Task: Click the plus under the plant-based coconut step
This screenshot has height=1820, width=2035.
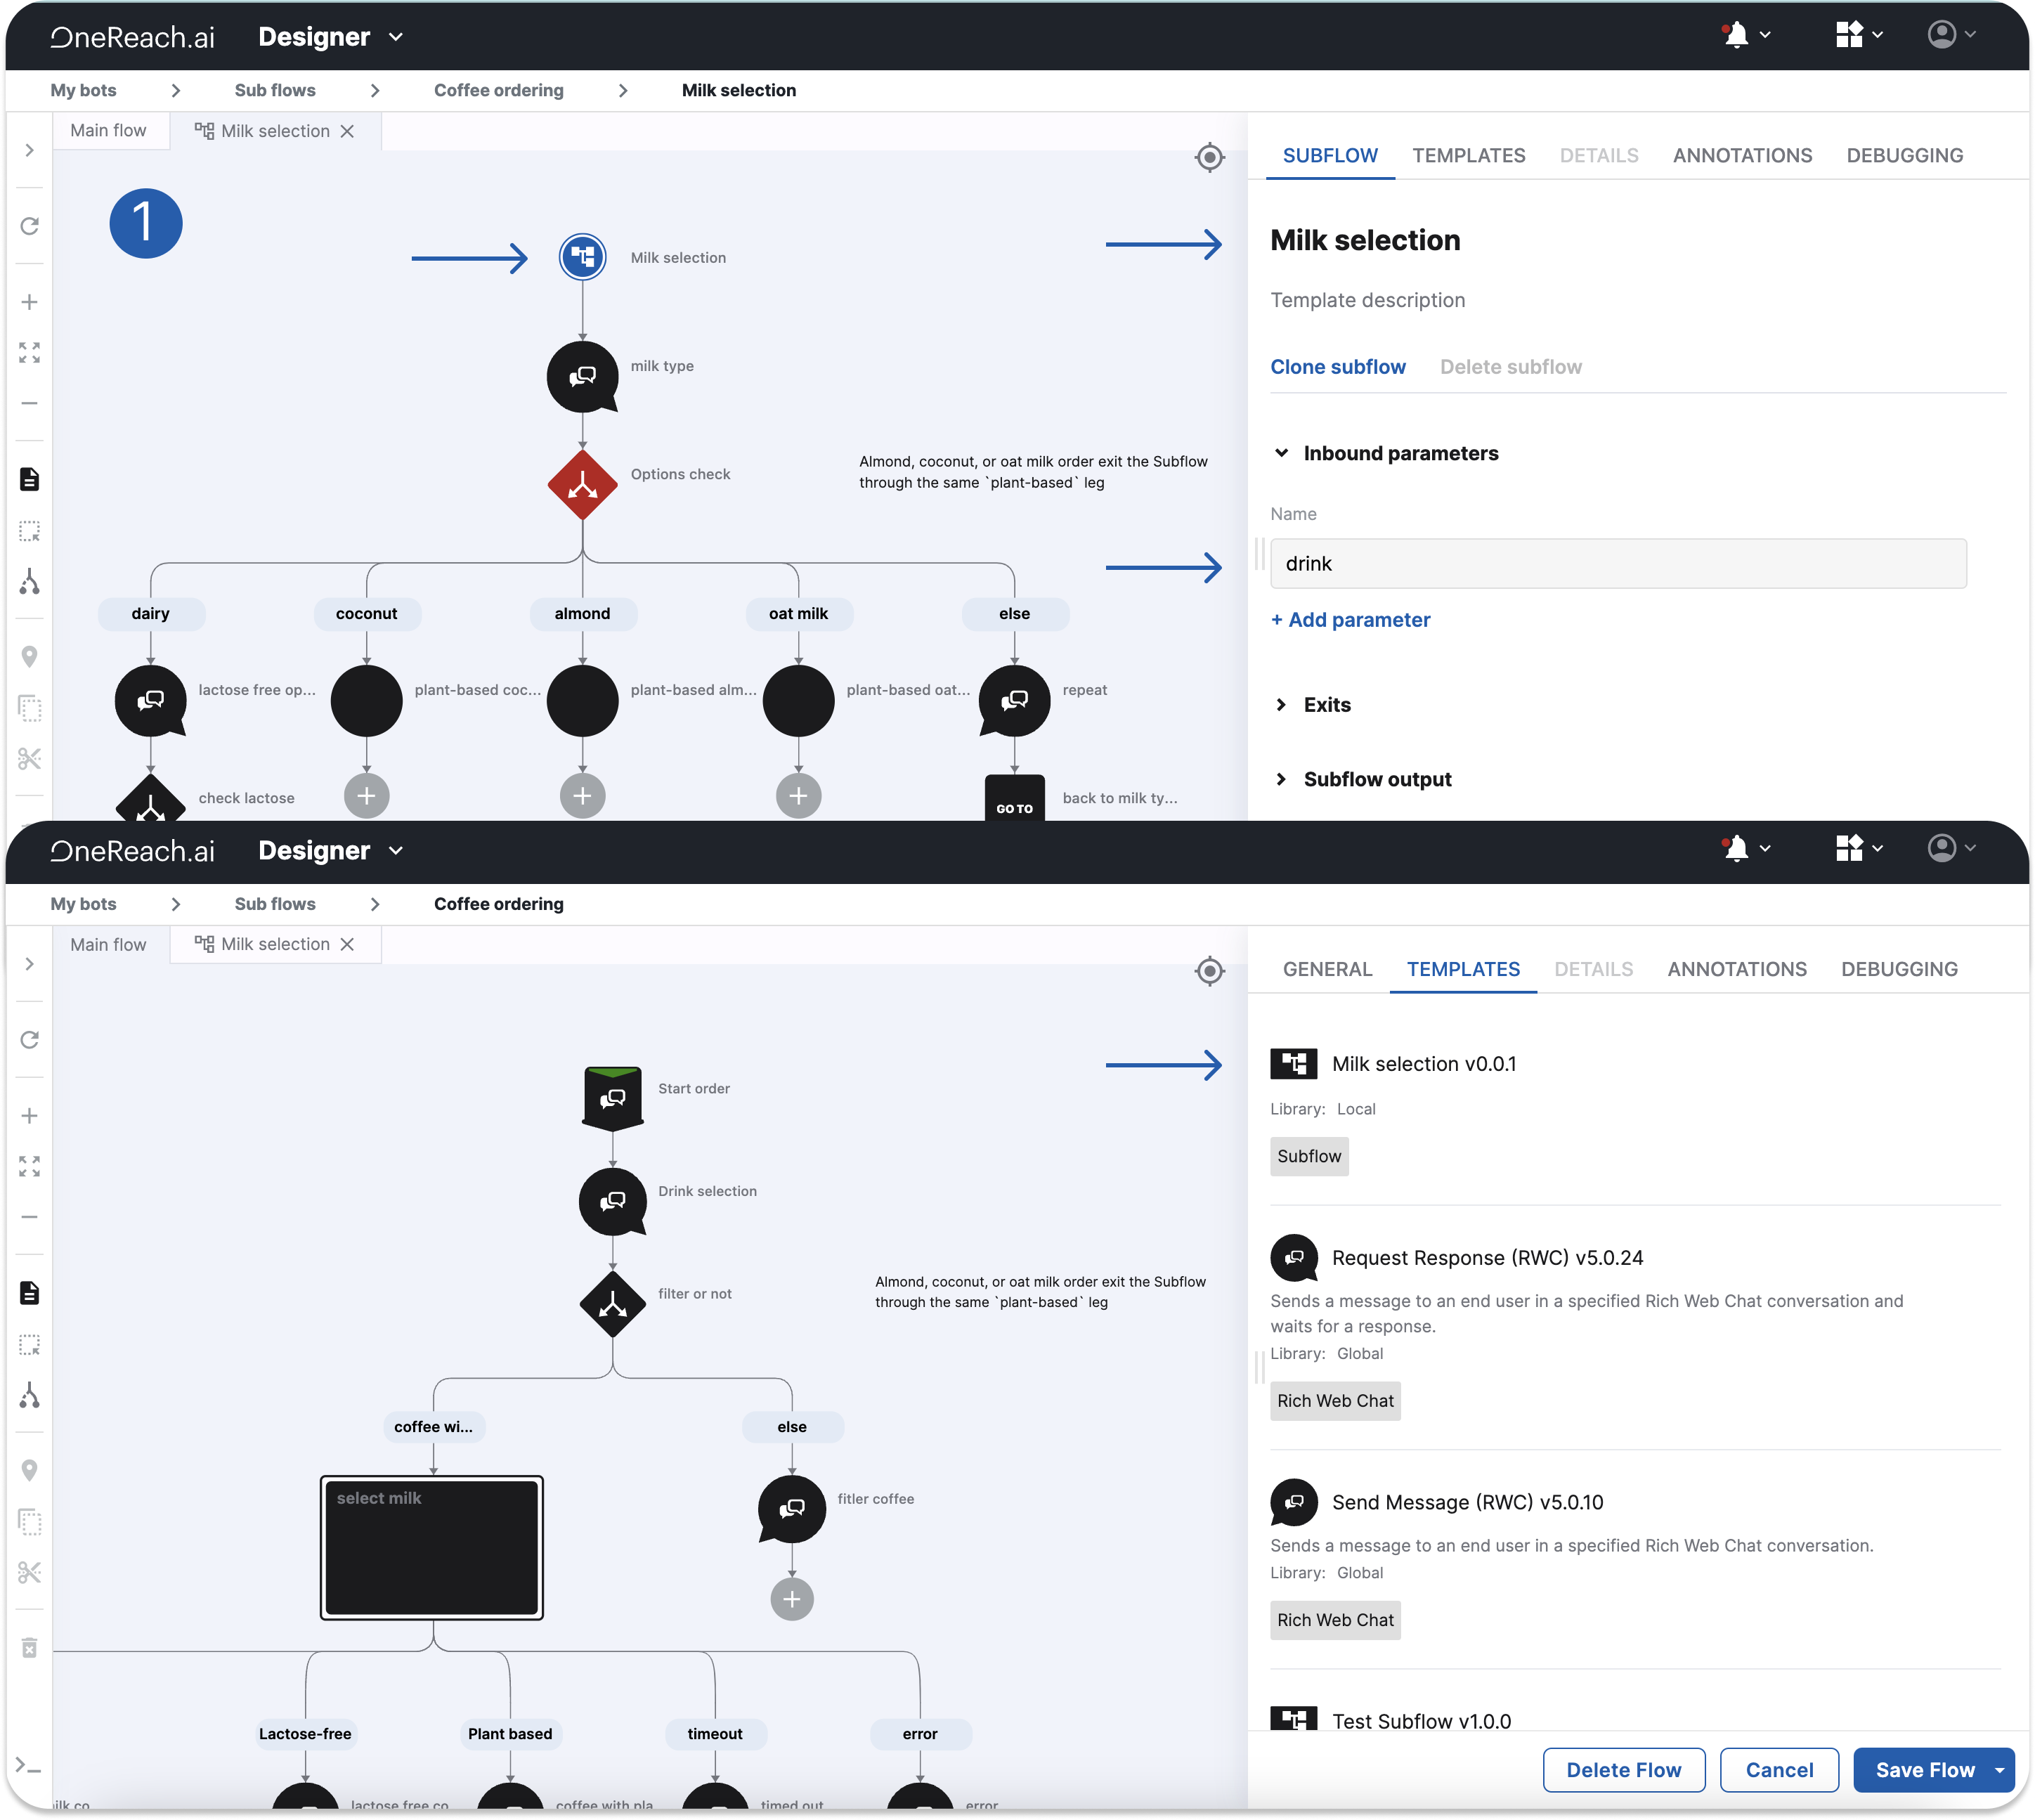Action: pyautogui.click(x=366, y=796)
